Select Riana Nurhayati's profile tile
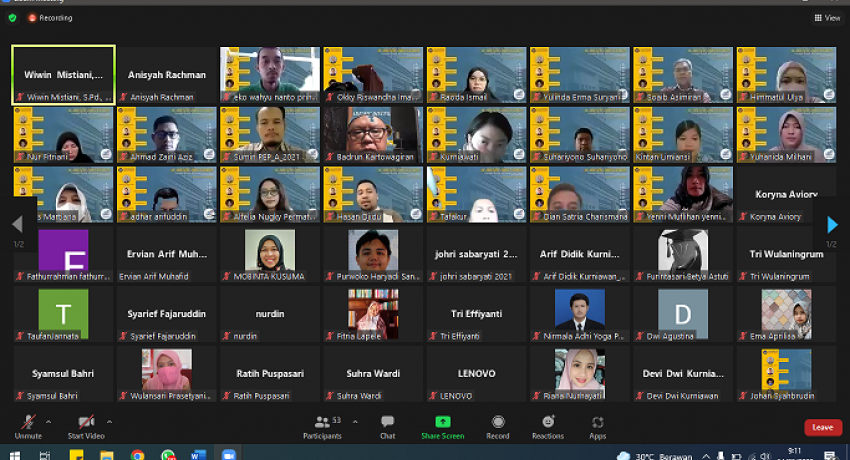This screenshot has height=460, width=850. pos(579,374)
